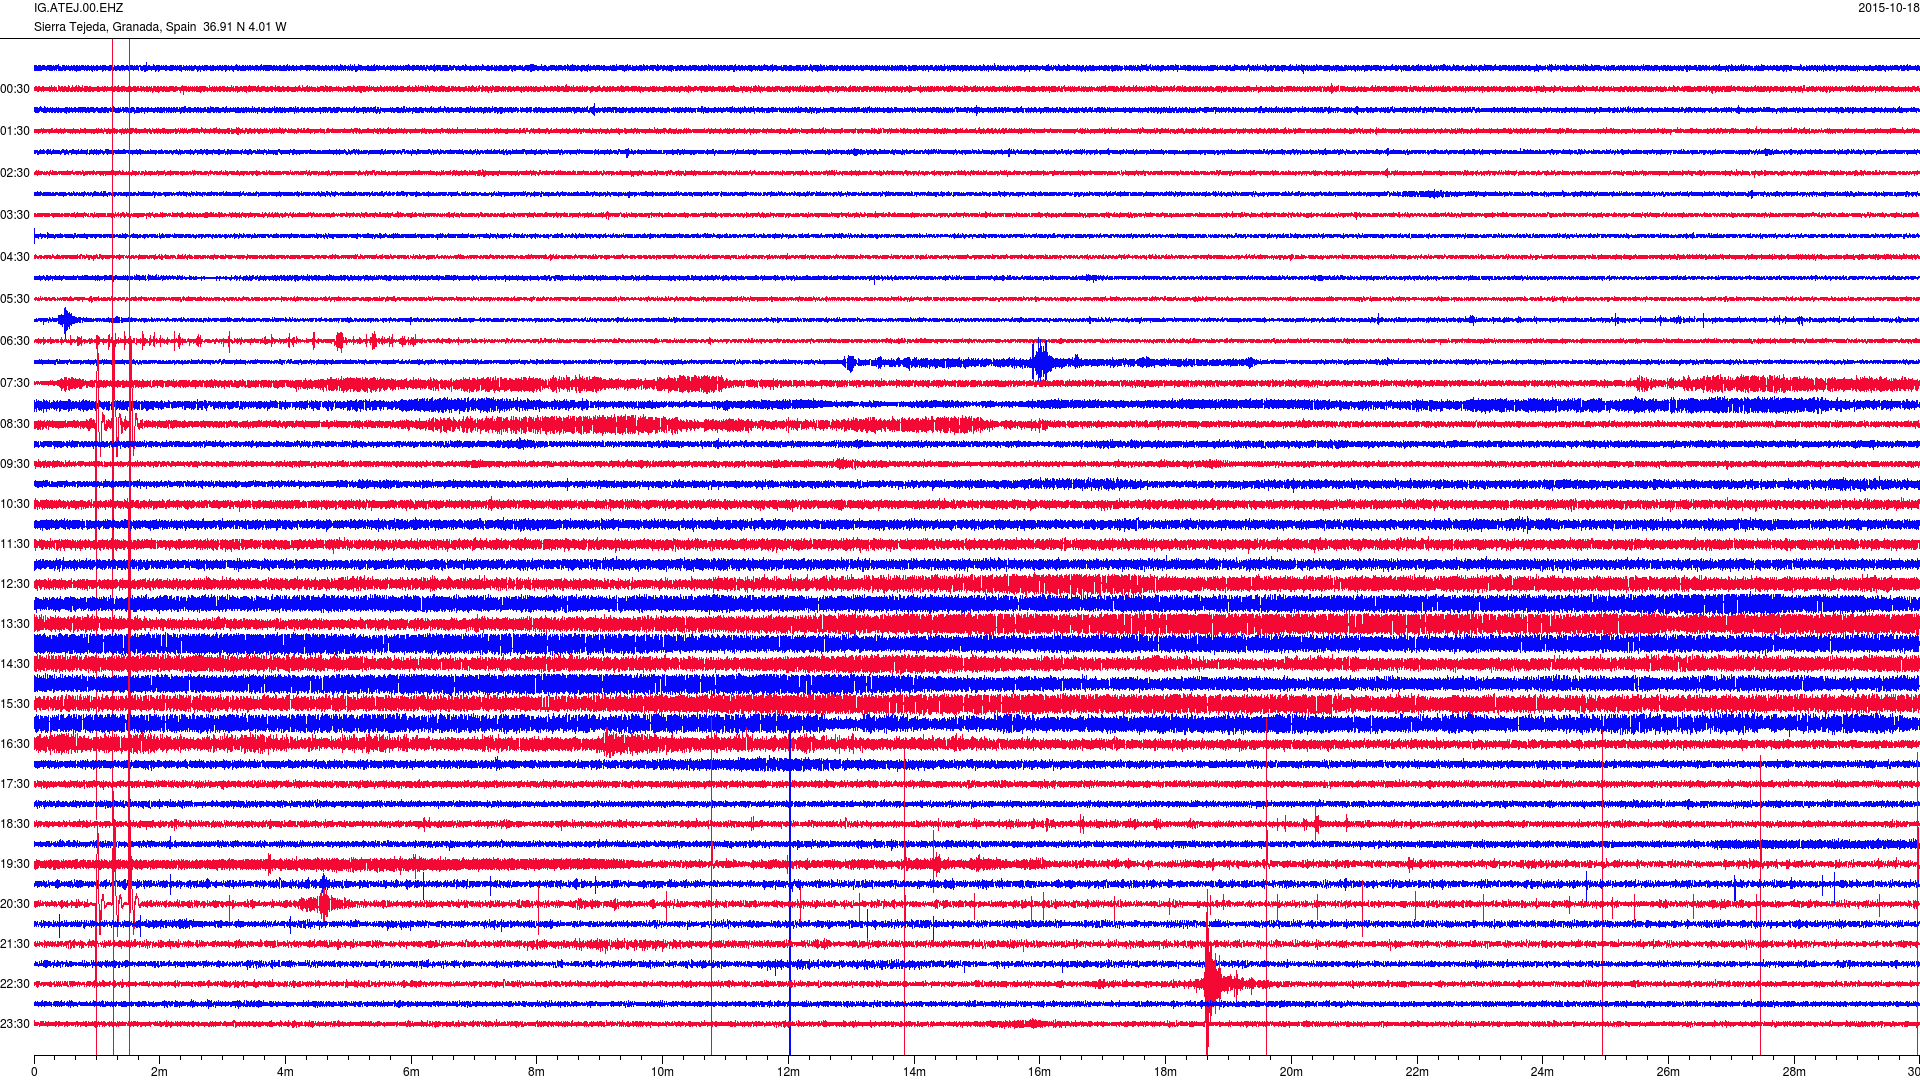The width and height of the screenshot is (1920, 1080).
Task: Click the 12m tick on time axis
Action: (788, 1072)
